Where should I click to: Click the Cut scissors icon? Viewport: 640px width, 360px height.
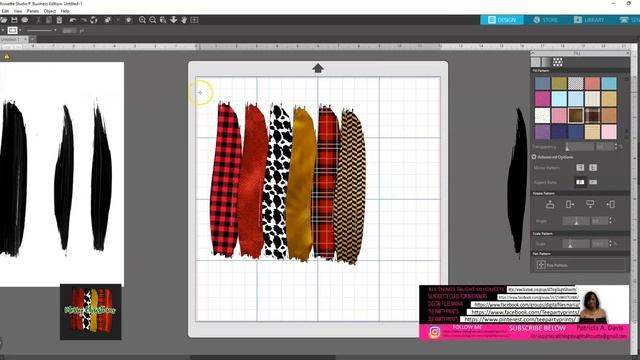pyautogui.click(x=38, y=20)
